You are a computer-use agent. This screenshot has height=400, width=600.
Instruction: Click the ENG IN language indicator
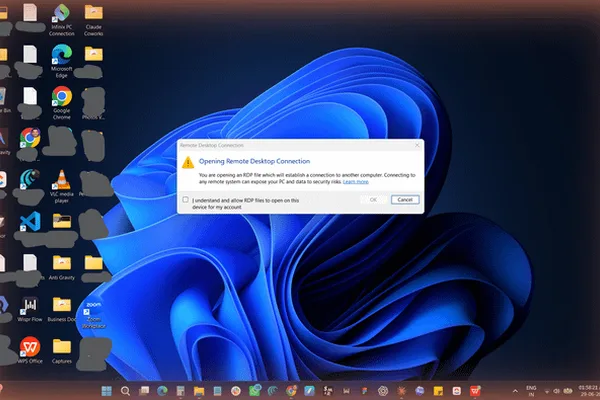(x=531, y=391)
